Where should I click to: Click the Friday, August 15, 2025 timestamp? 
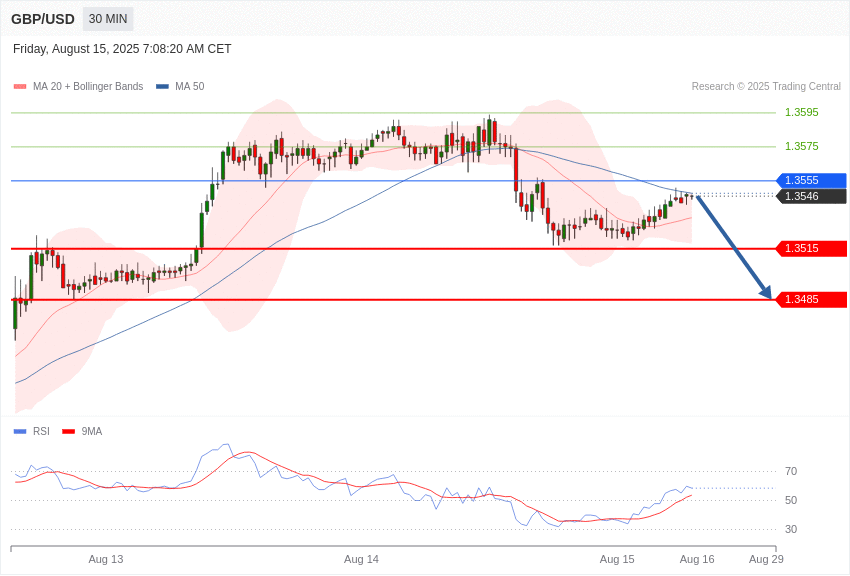pos(122,49)
